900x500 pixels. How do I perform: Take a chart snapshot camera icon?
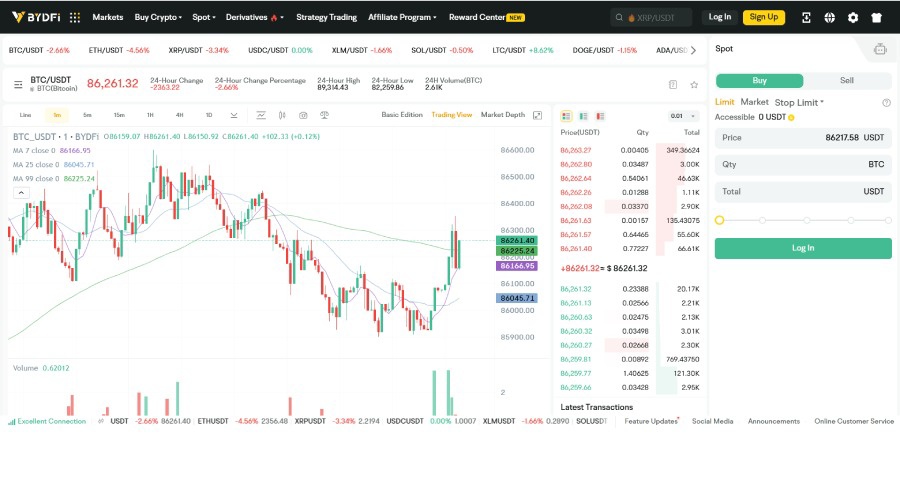(303, 115)
